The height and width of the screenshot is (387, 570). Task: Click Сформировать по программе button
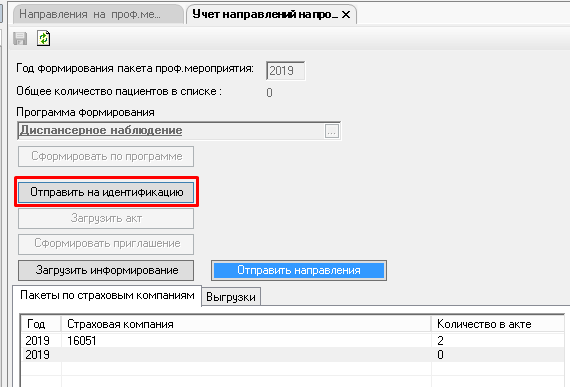pyautogui.click(x=106, y=156)
